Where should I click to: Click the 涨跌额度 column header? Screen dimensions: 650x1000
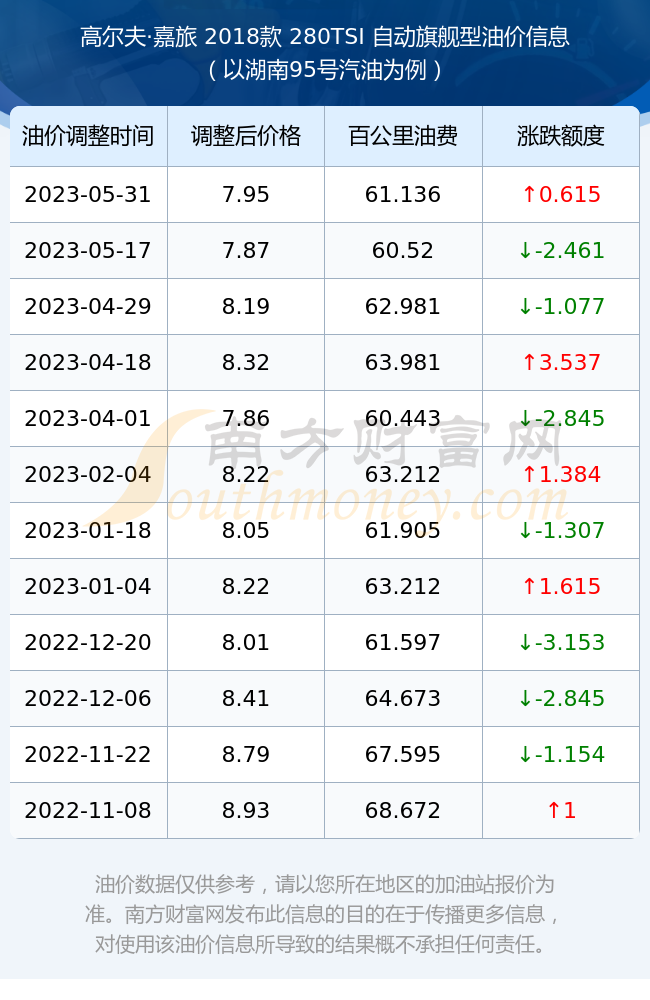561,136
